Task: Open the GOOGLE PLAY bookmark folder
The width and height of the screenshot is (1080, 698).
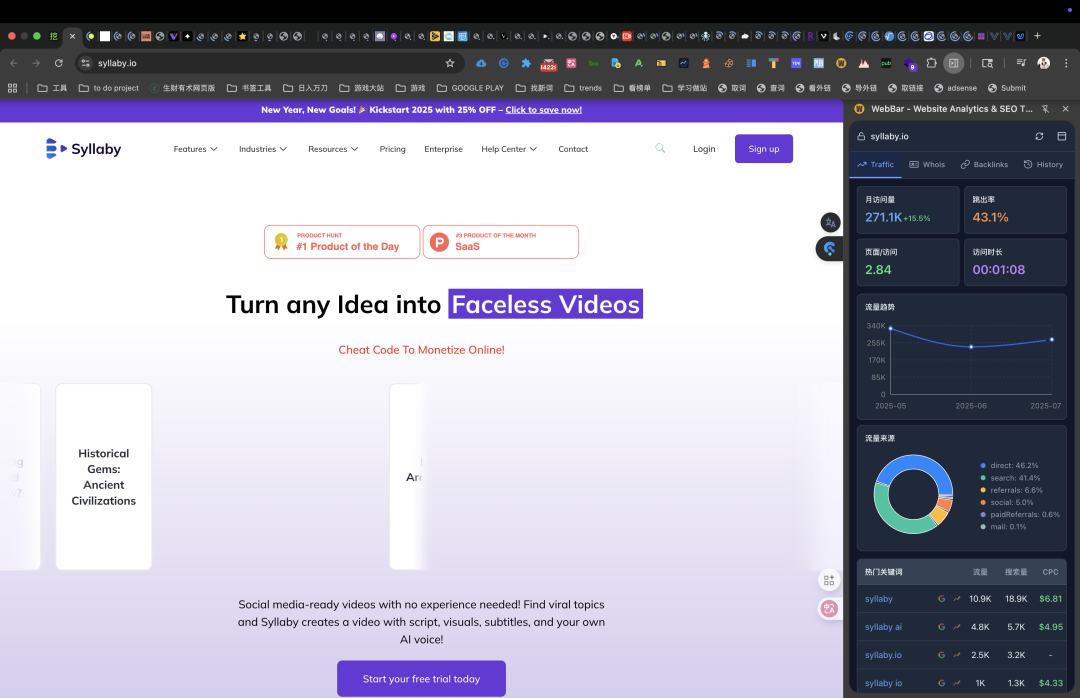Action: click(x=470, y=88)
